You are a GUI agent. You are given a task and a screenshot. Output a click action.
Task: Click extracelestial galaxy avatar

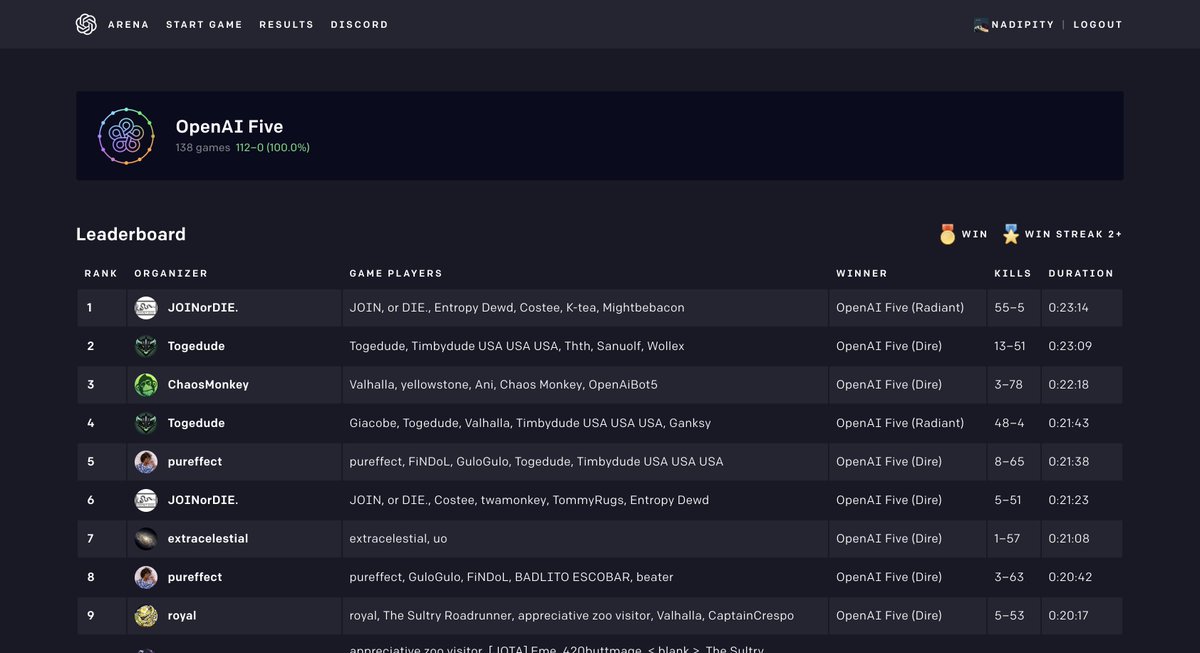click(x=146, y=539)
